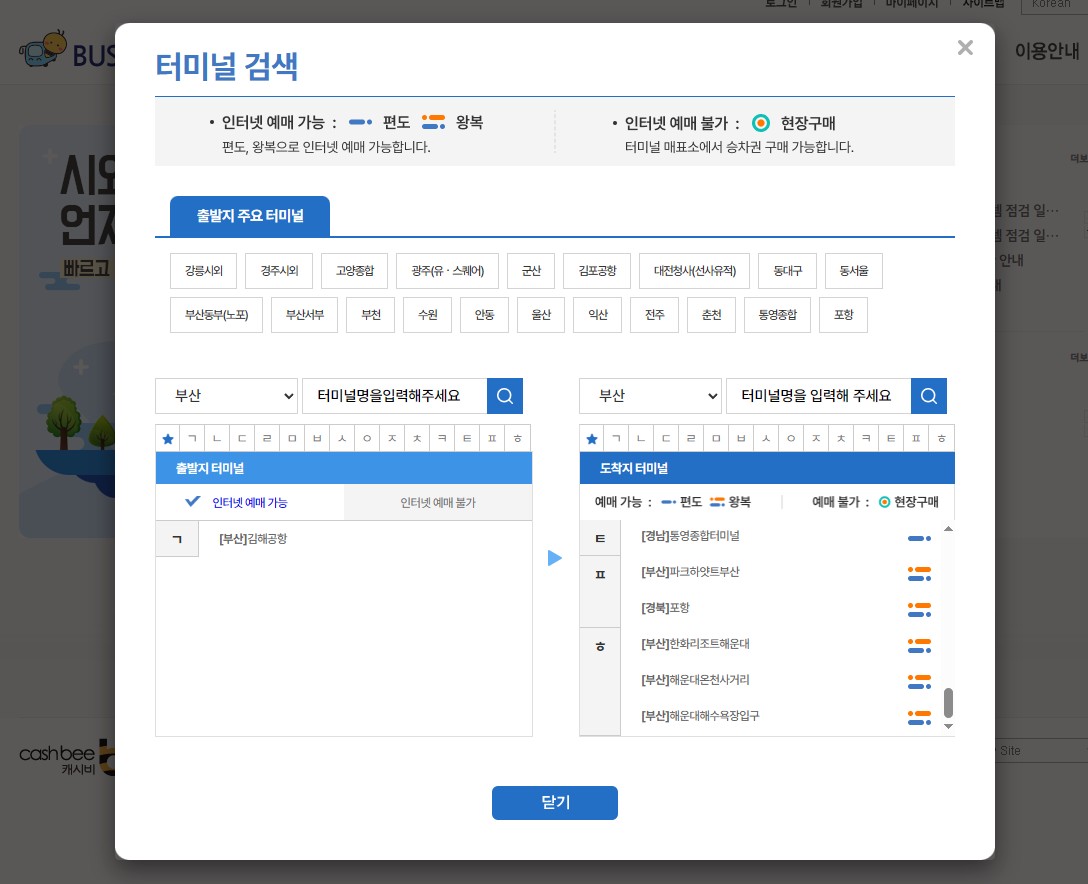
Task: Click the departure terminal search magnifier icon
Action: click(505, 396)
